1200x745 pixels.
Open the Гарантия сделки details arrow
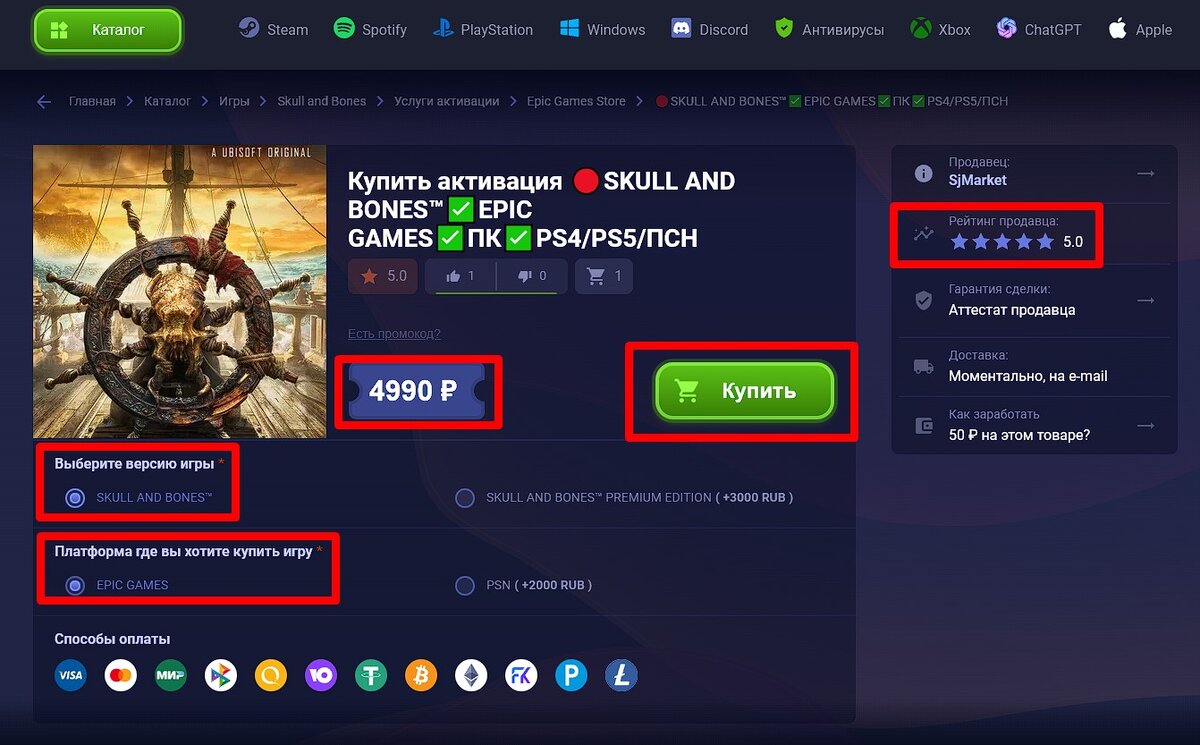click(1146, 300)
